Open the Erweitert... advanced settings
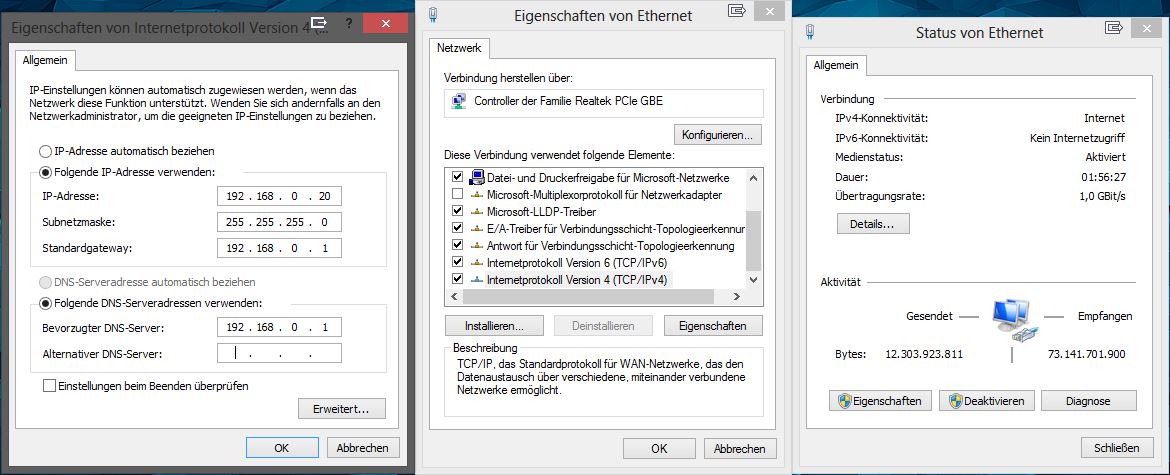This screenshot has height=475, width=1170. pos(342,409)
